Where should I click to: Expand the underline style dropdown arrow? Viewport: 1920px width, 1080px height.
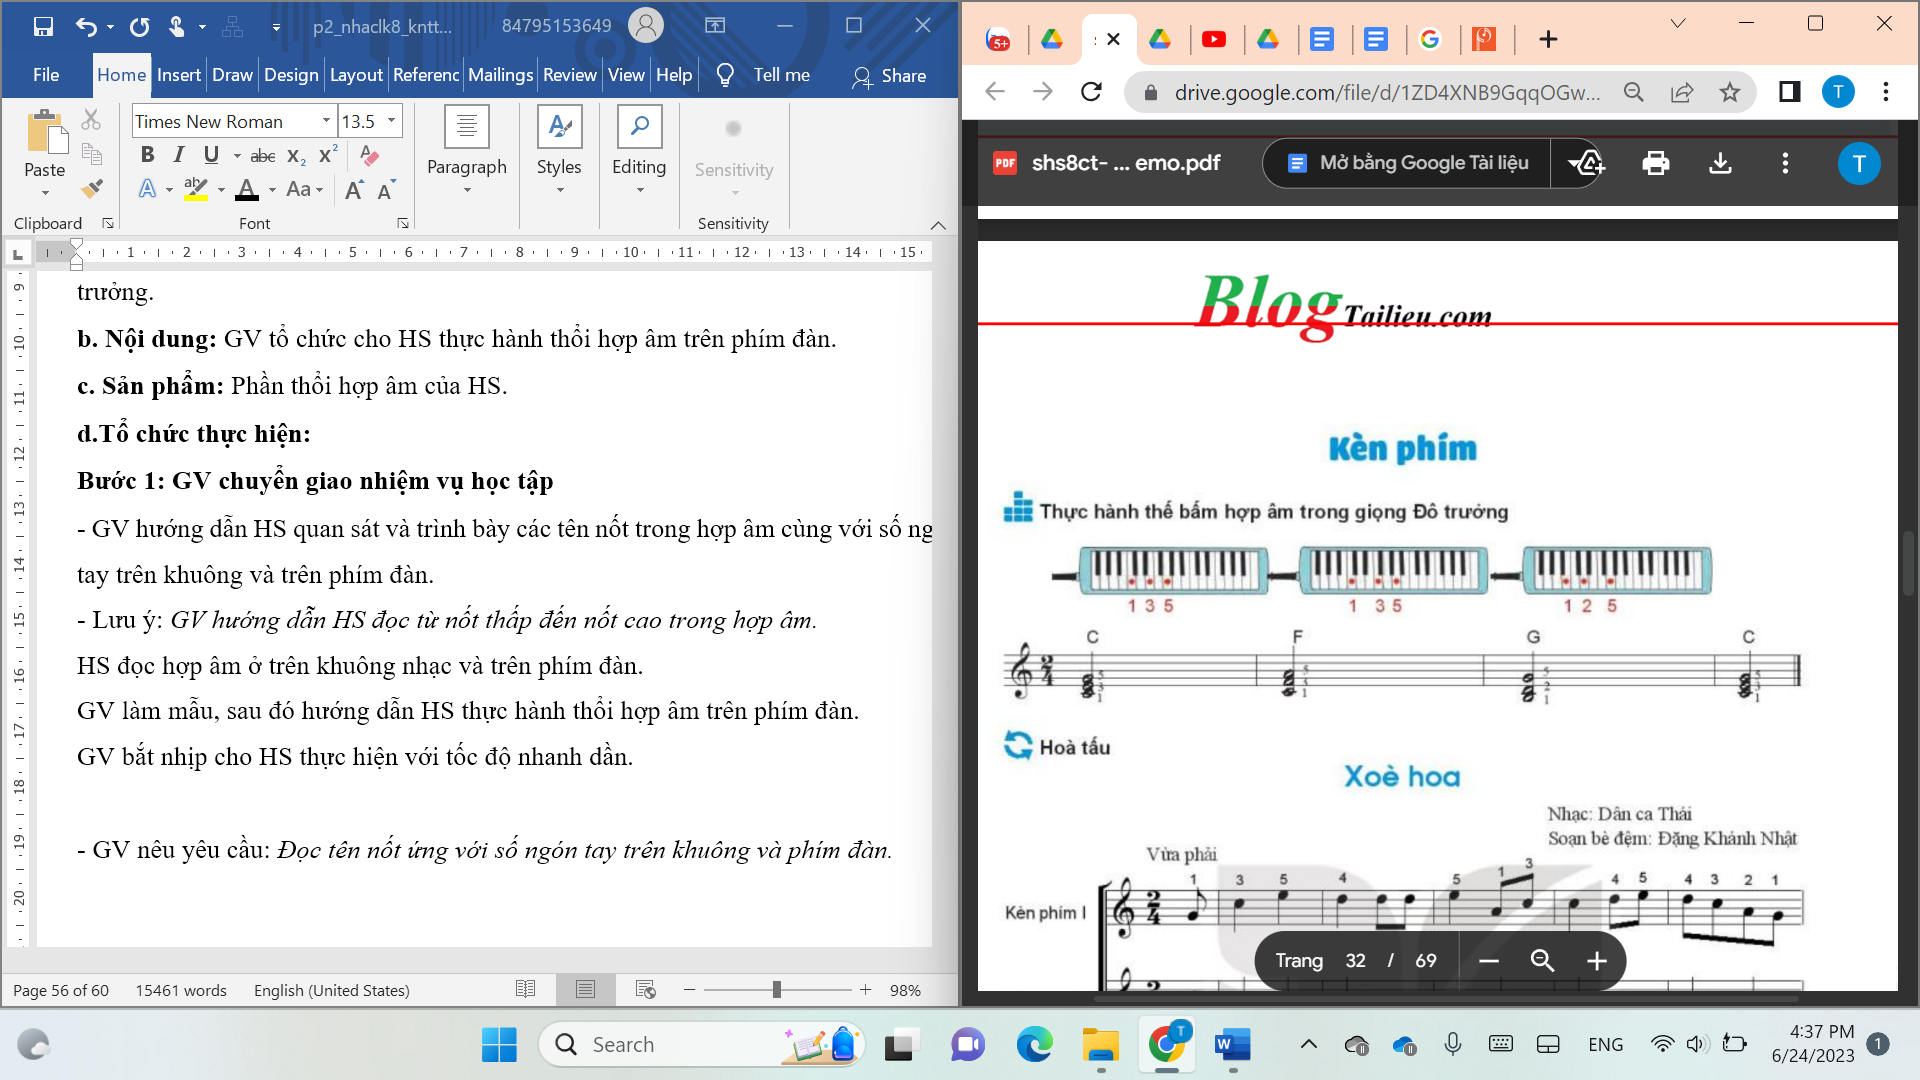[237, 155]
